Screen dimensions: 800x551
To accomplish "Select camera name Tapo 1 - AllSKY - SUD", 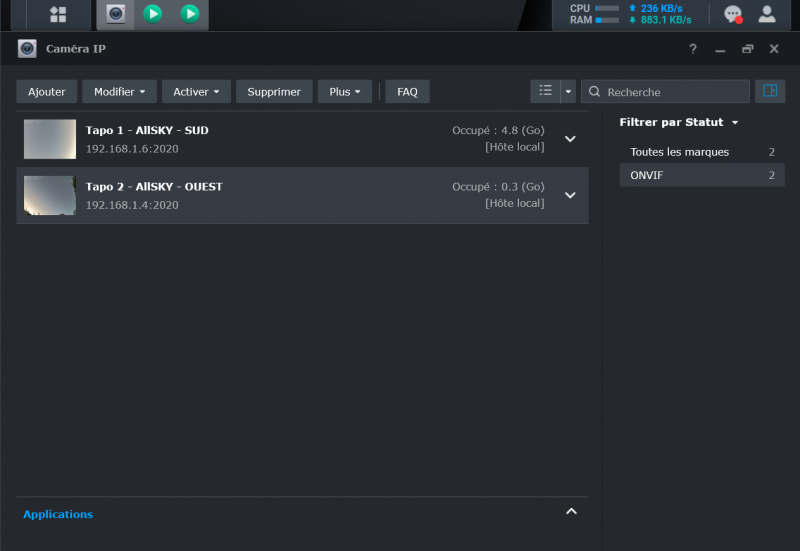I will [147, 131].
